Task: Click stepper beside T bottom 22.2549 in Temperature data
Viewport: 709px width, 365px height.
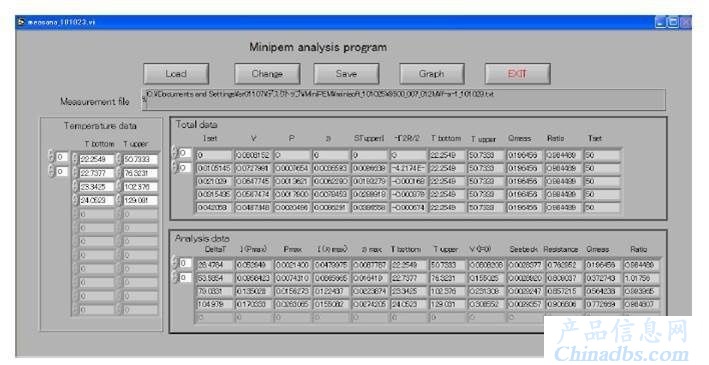Action: tap(75, 159)
